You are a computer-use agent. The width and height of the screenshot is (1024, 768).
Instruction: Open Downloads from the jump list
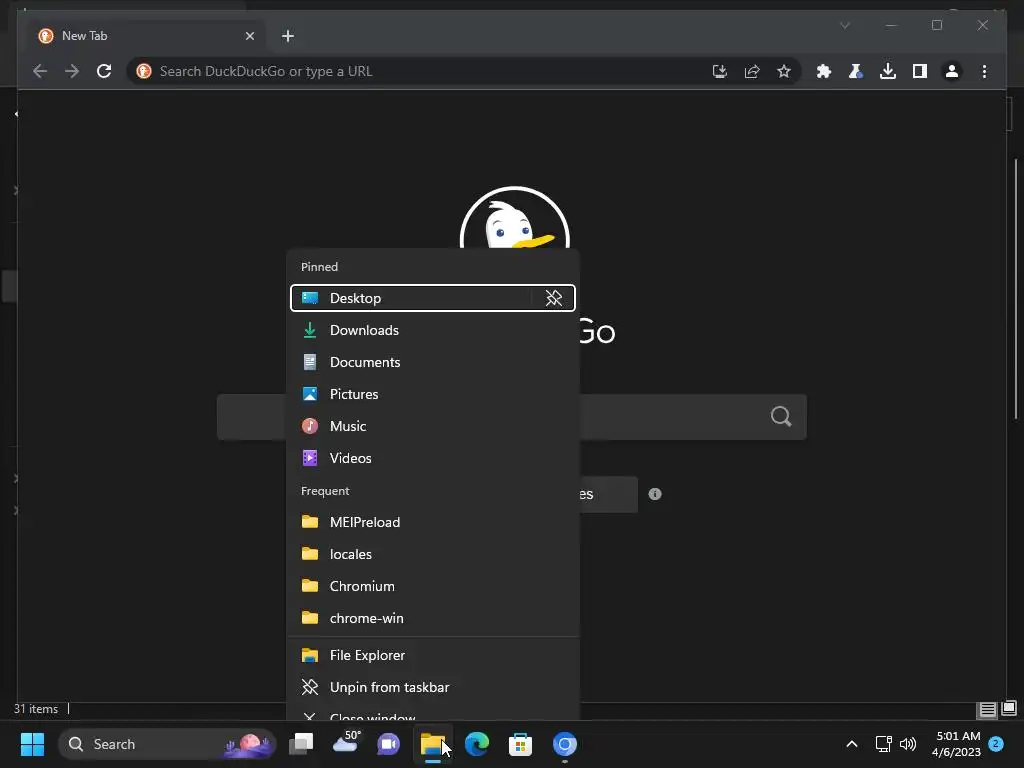432,330
